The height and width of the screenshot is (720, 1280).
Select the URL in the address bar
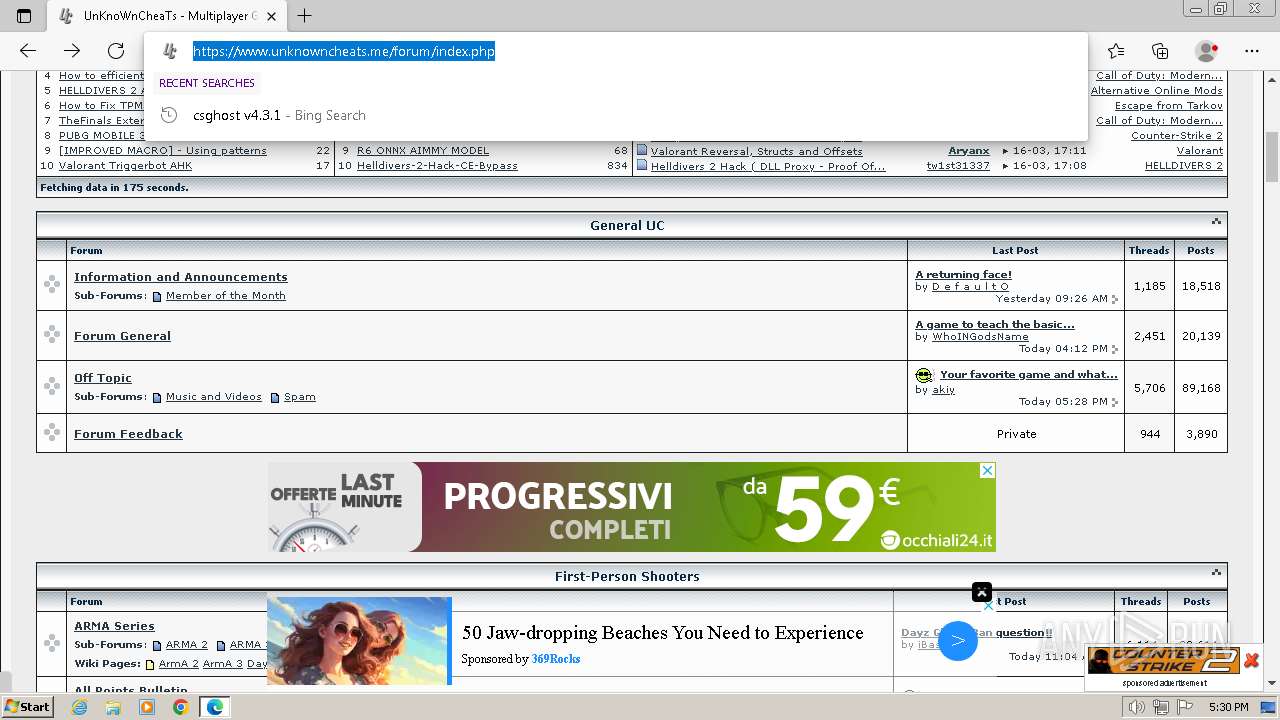[x=344, y=52]
